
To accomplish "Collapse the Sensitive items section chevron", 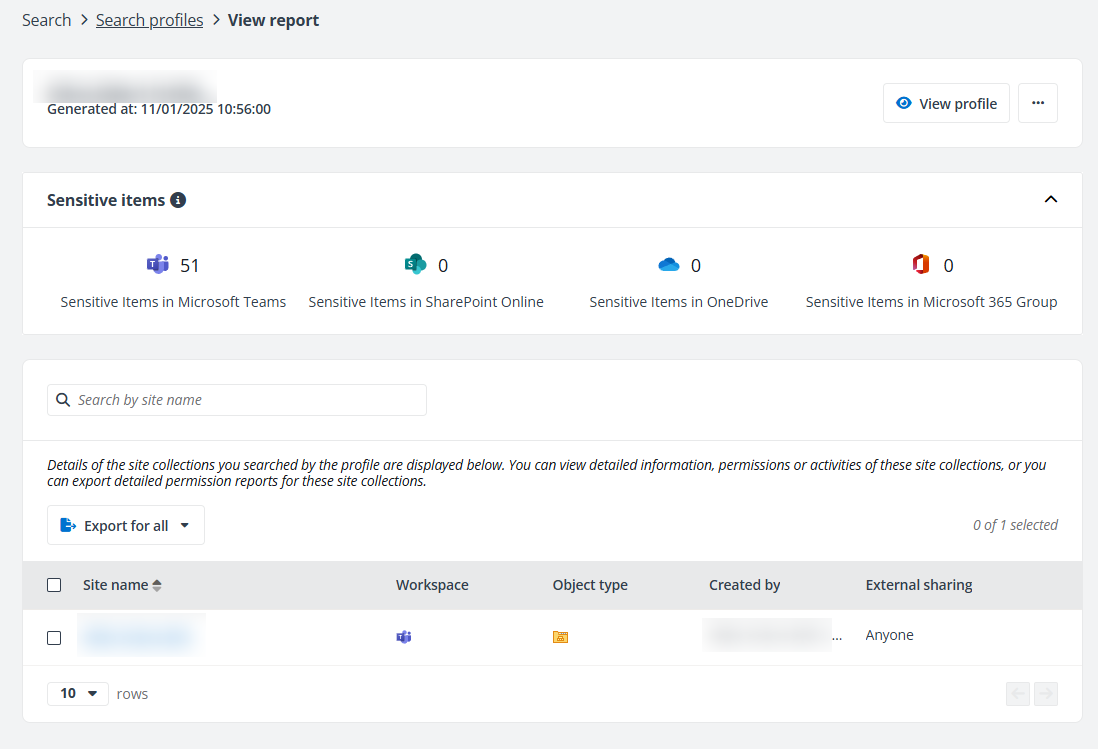I will pyautogui.click(x=1051, y=200).
